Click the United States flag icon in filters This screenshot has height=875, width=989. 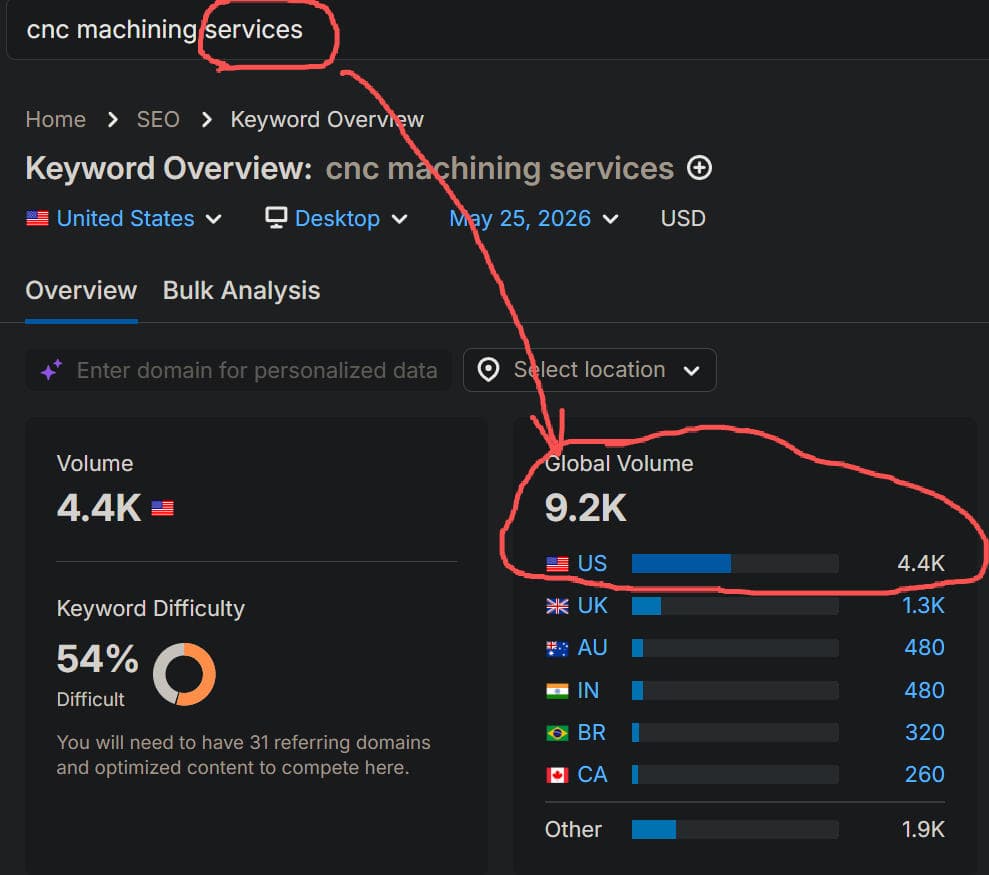point(37,218)
